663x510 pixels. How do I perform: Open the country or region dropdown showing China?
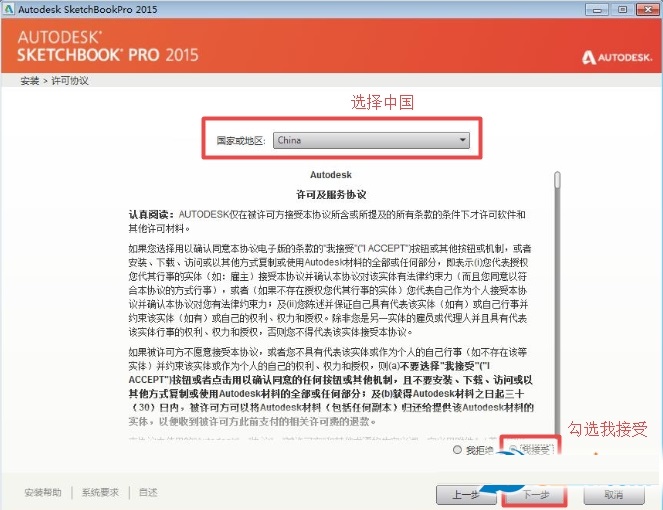point(371,140)
